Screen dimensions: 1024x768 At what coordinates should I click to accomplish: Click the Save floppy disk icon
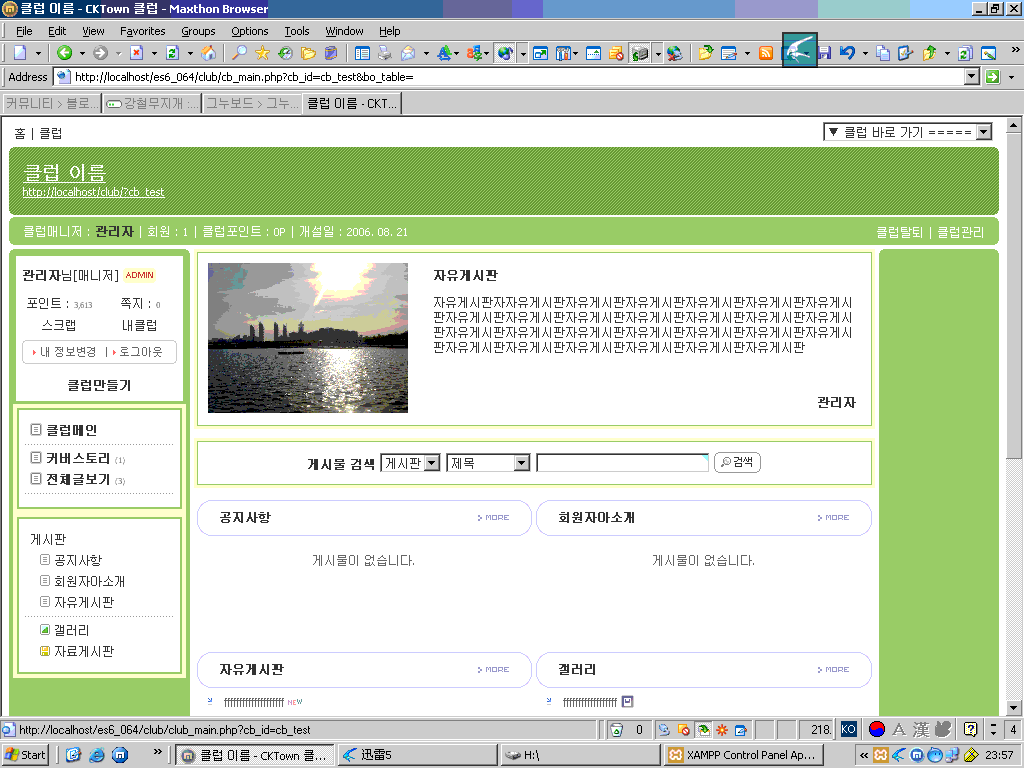(824, 53)
